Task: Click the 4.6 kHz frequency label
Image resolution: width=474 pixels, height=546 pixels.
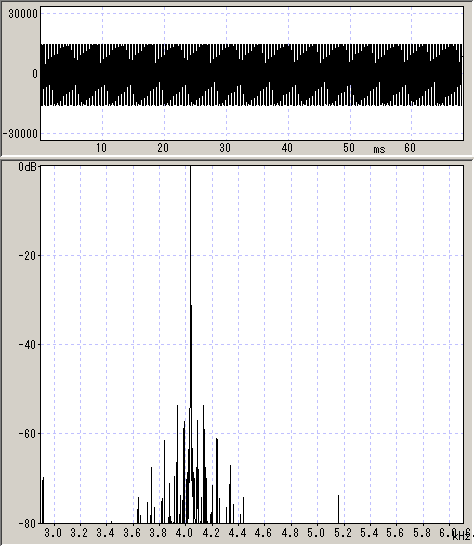Action: [x=263, y=533]
